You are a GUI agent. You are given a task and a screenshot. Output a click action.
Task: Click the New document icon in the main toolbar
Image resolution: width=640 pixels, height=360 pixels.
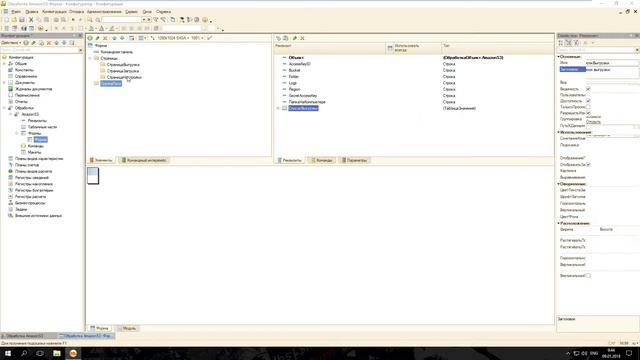[6, 20]
